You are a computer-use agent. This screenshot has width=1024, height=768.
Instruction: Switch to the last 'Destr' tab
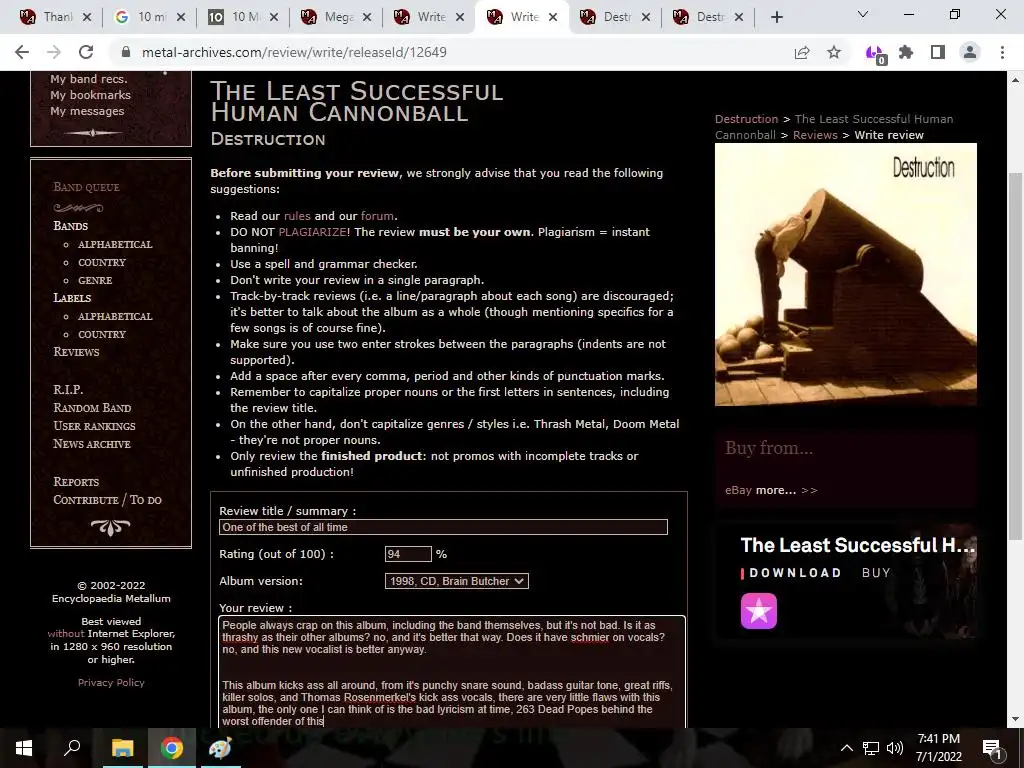(708, 18)
